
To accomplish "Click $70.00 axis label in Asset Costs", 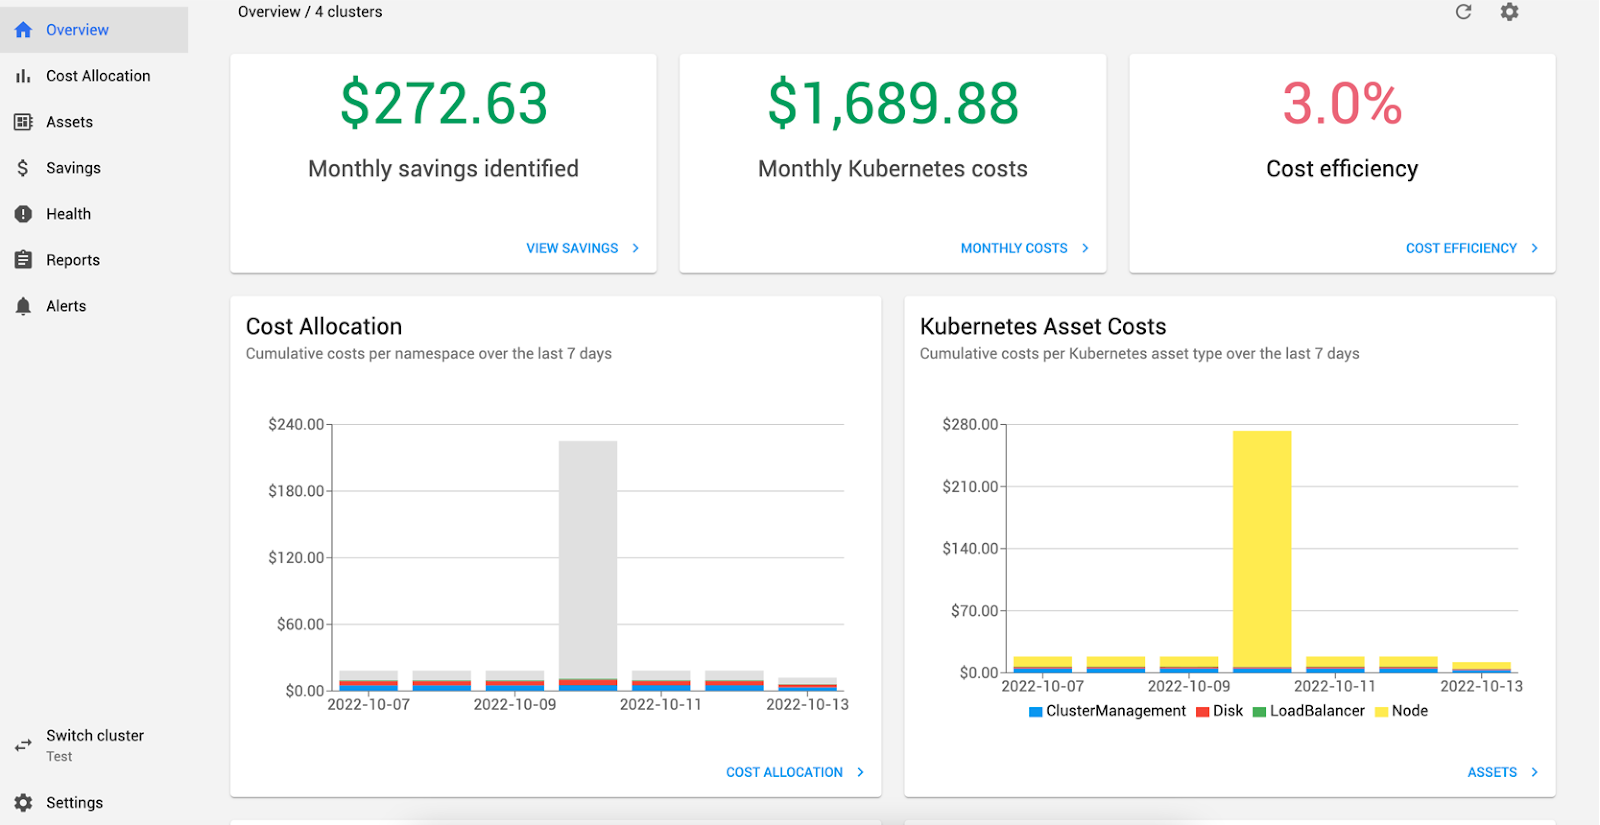I will [x=974, y=611].
